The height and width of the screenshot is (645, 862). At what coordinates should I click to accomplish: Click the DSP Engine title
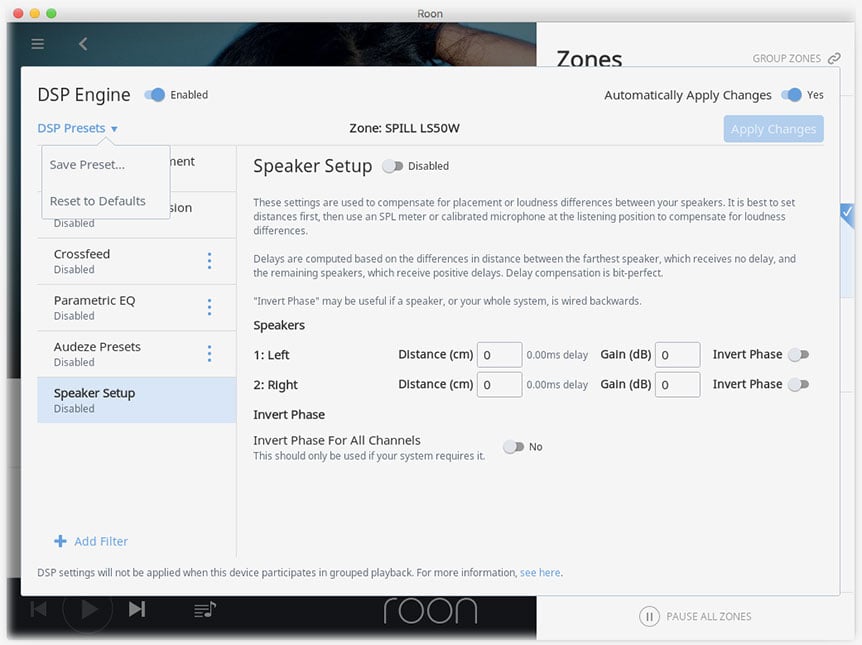[84, 95]
